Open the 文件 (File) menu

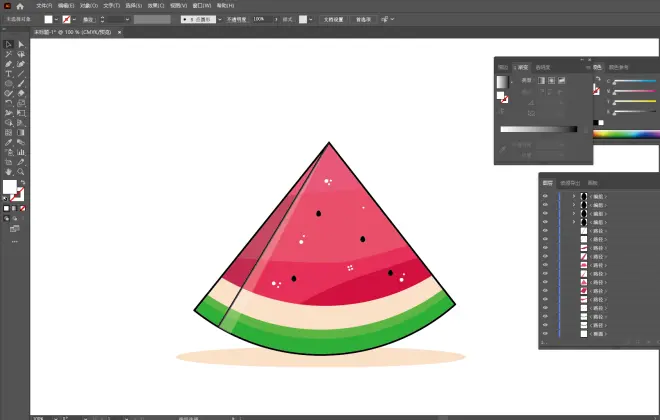click(43, 6)
